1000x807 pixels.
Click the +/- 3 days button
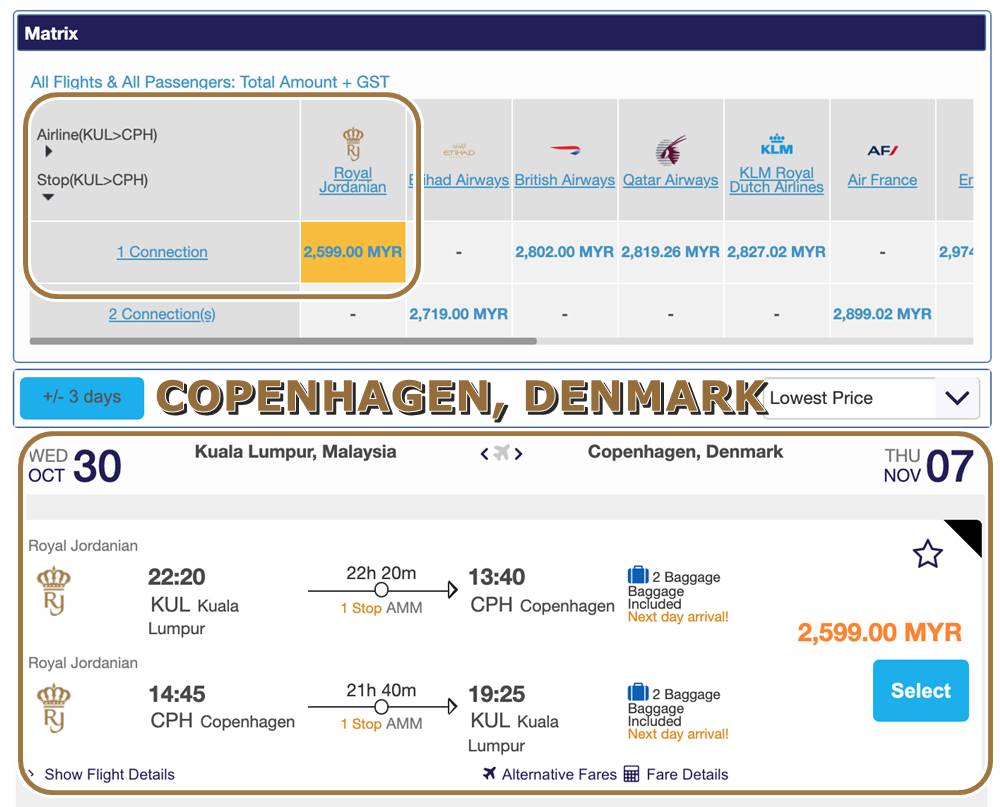pos(82,398)
